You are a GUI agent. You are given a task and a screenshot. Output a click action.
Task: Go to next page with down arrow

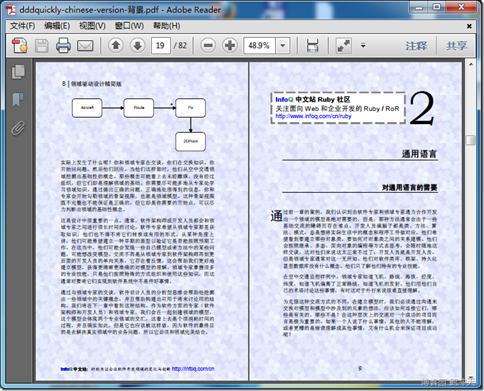138,45
